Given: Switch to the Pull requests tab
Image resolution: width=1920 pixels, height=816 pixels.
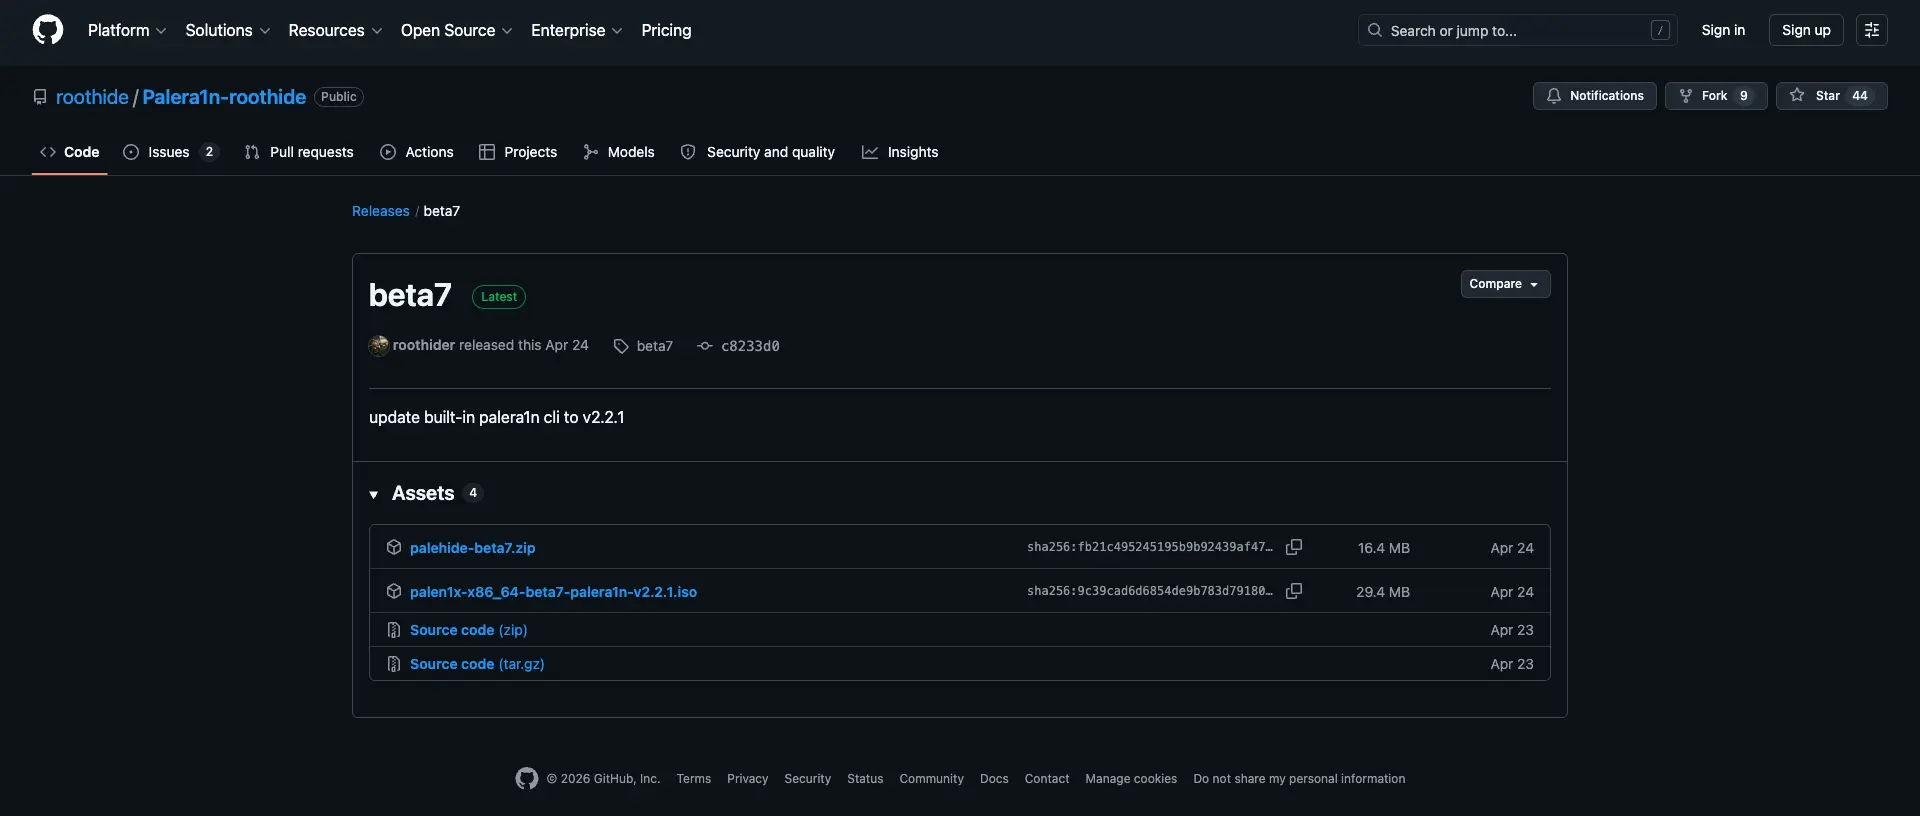Looking at the screenshot, I should 298,152.
